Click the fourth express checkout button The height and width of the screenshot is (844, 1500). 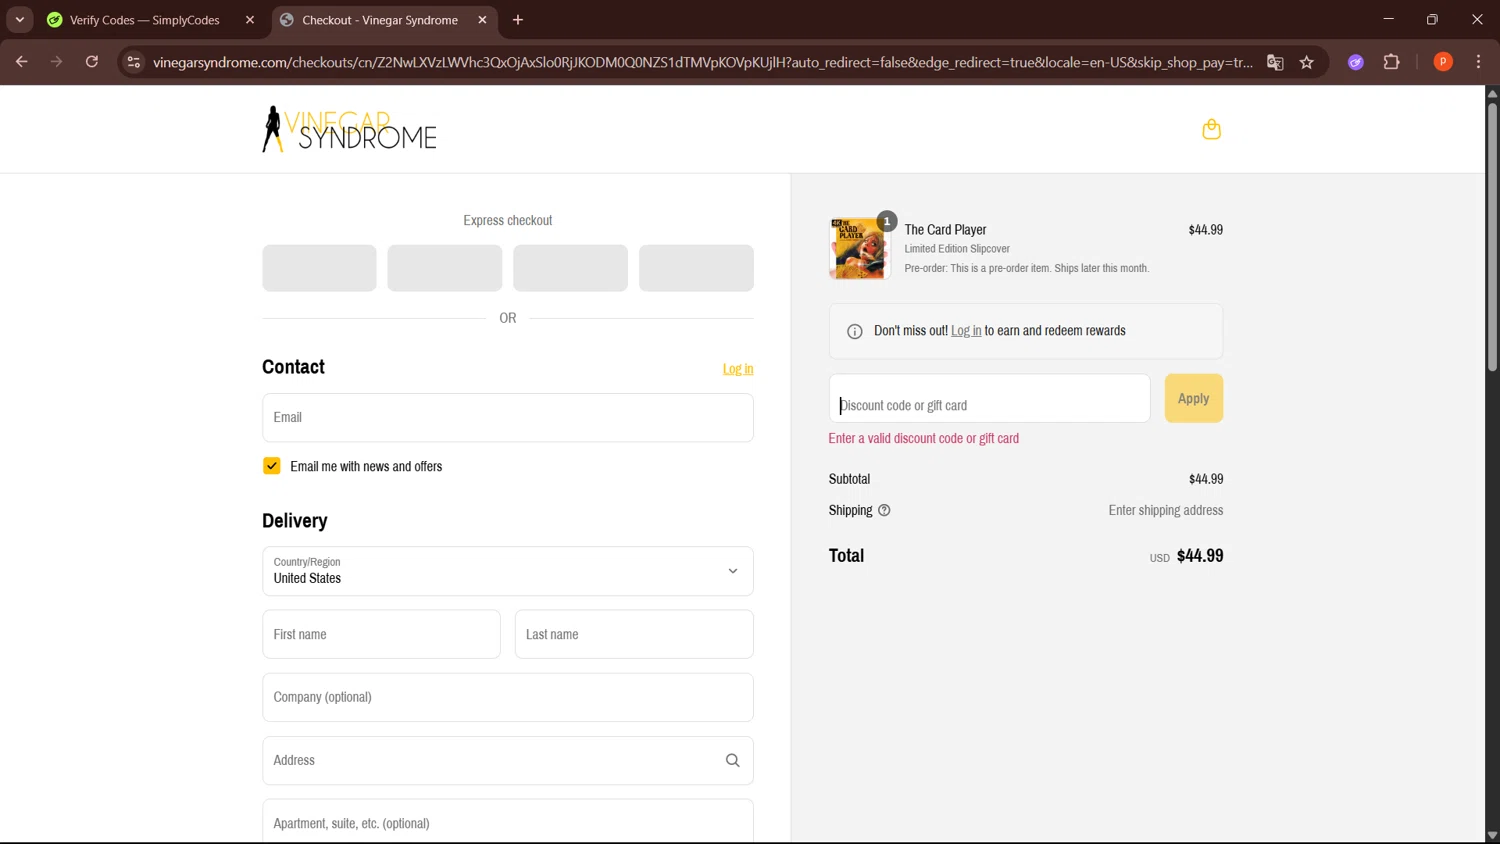(696, 268)
